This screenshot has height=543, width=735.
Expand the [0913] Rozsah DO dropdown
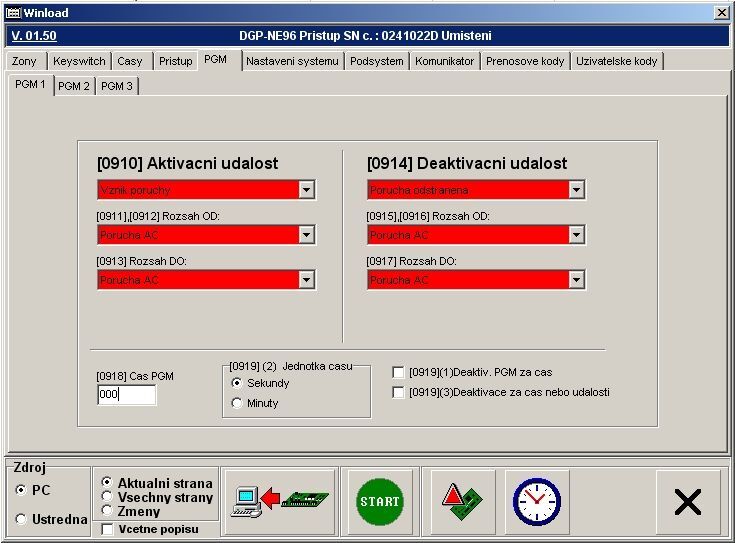(306, 280)
